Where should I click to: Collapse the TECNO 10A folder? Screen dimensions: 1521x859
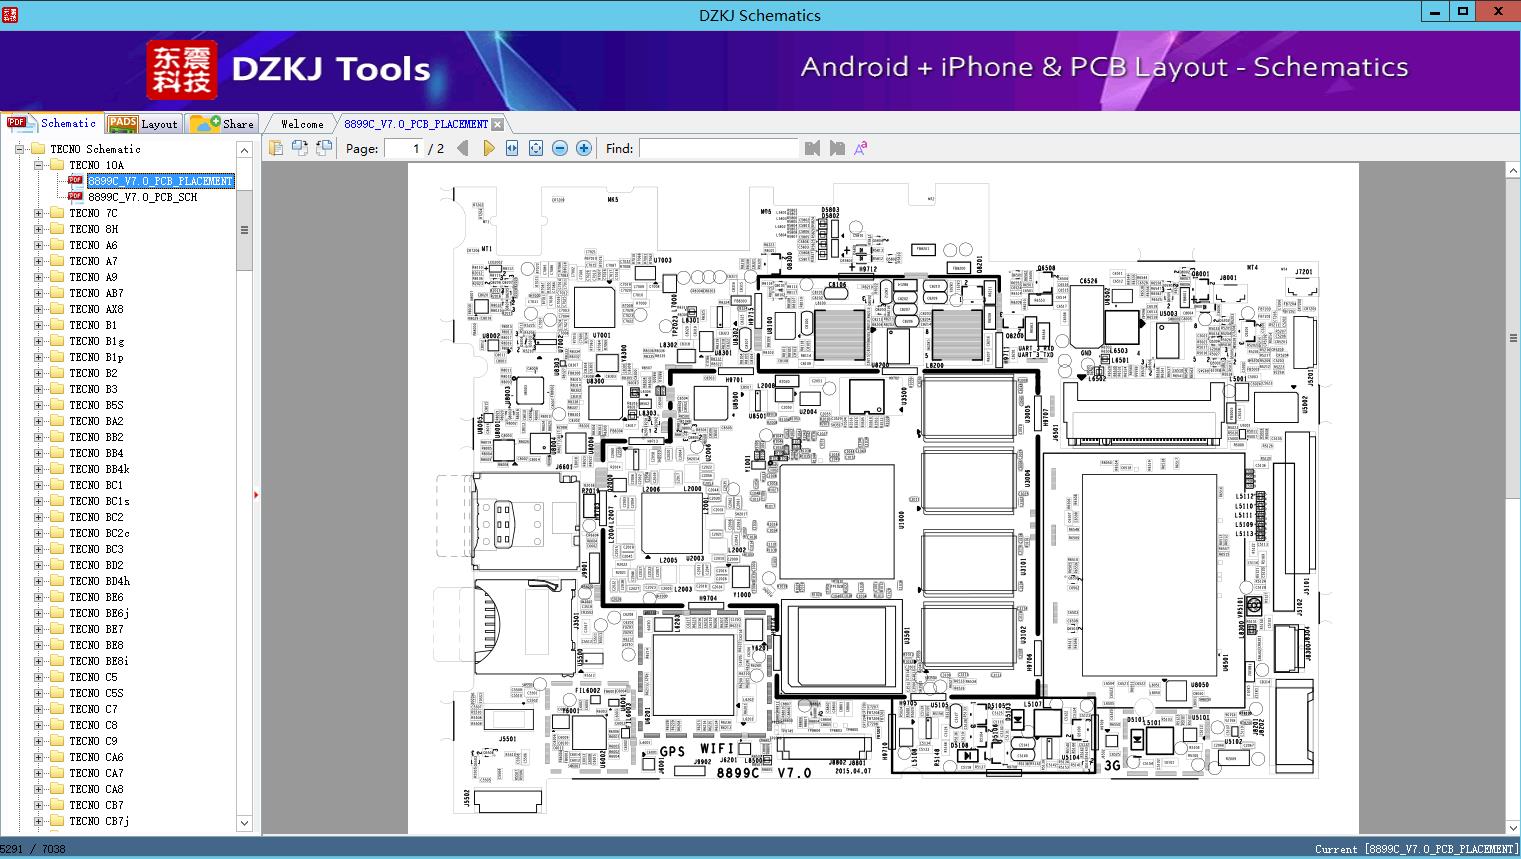tap(38, 165)
